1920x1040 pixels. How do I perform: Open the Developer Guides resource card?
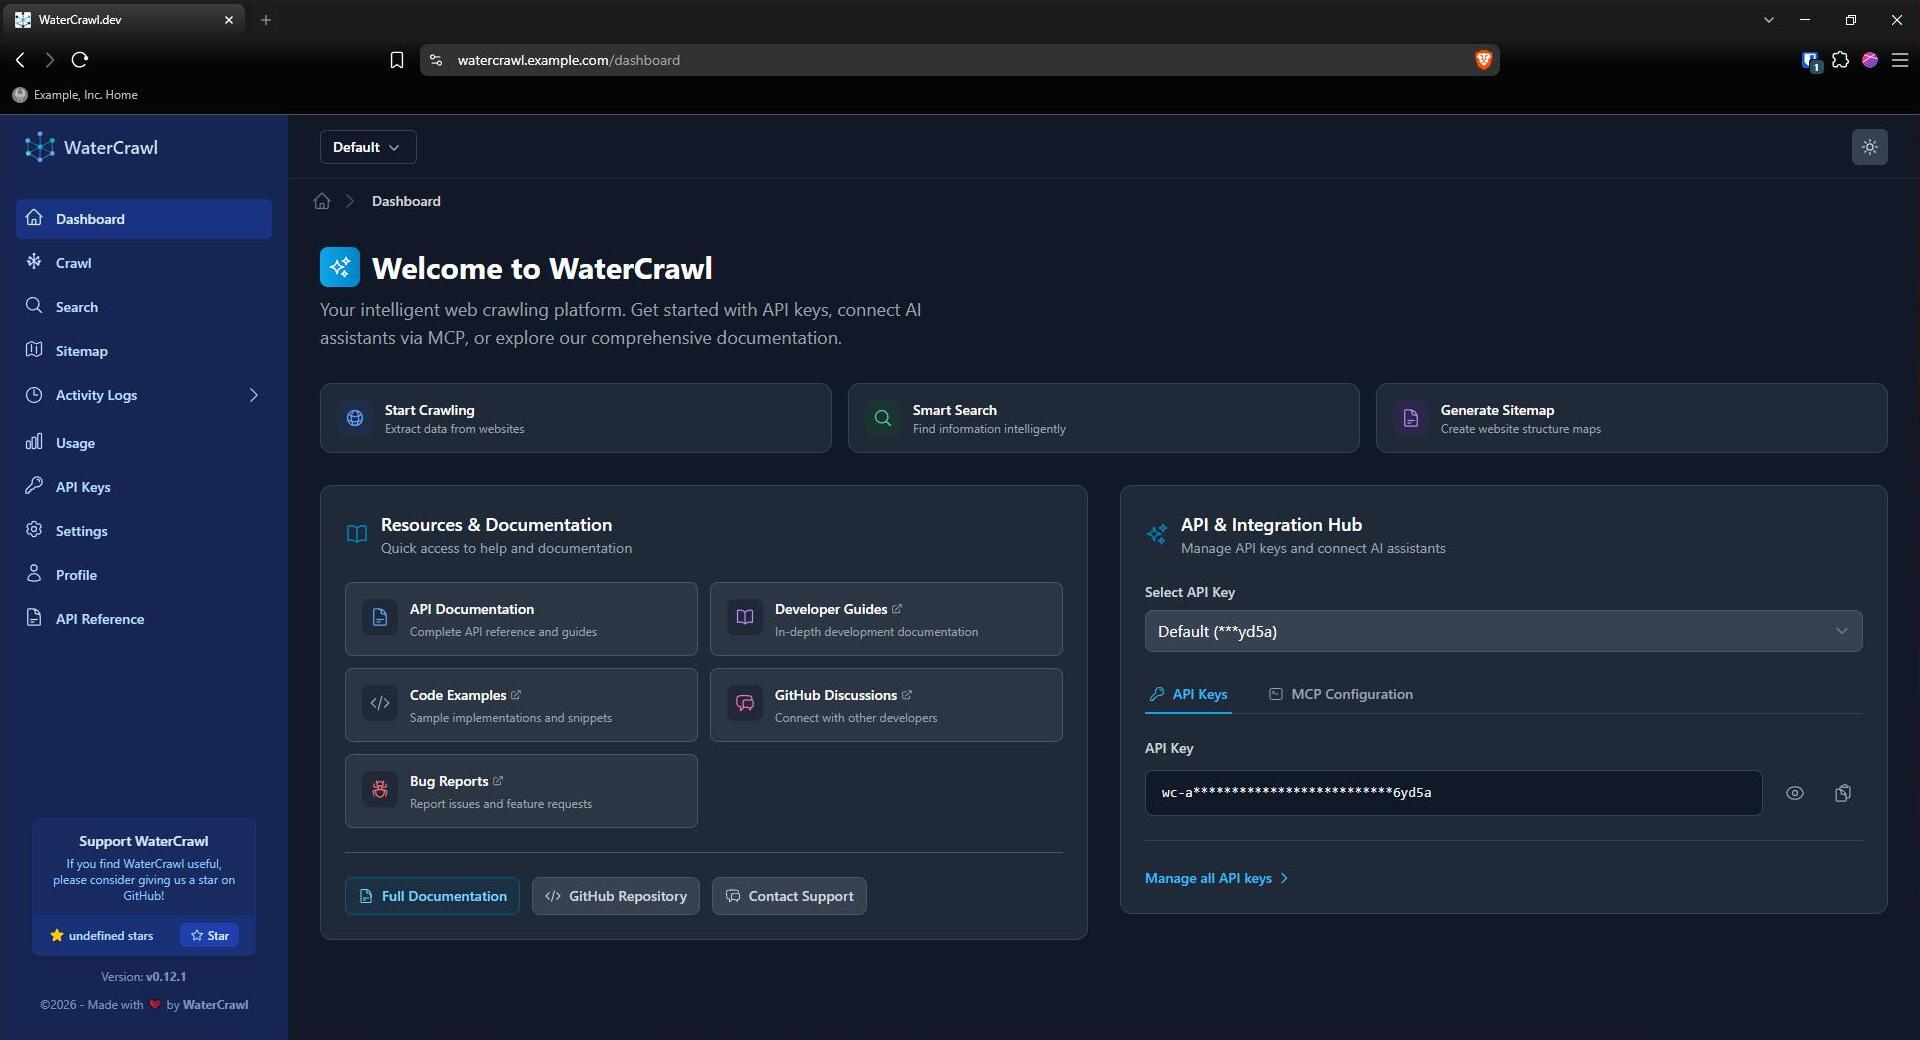(x=886, y=619)
